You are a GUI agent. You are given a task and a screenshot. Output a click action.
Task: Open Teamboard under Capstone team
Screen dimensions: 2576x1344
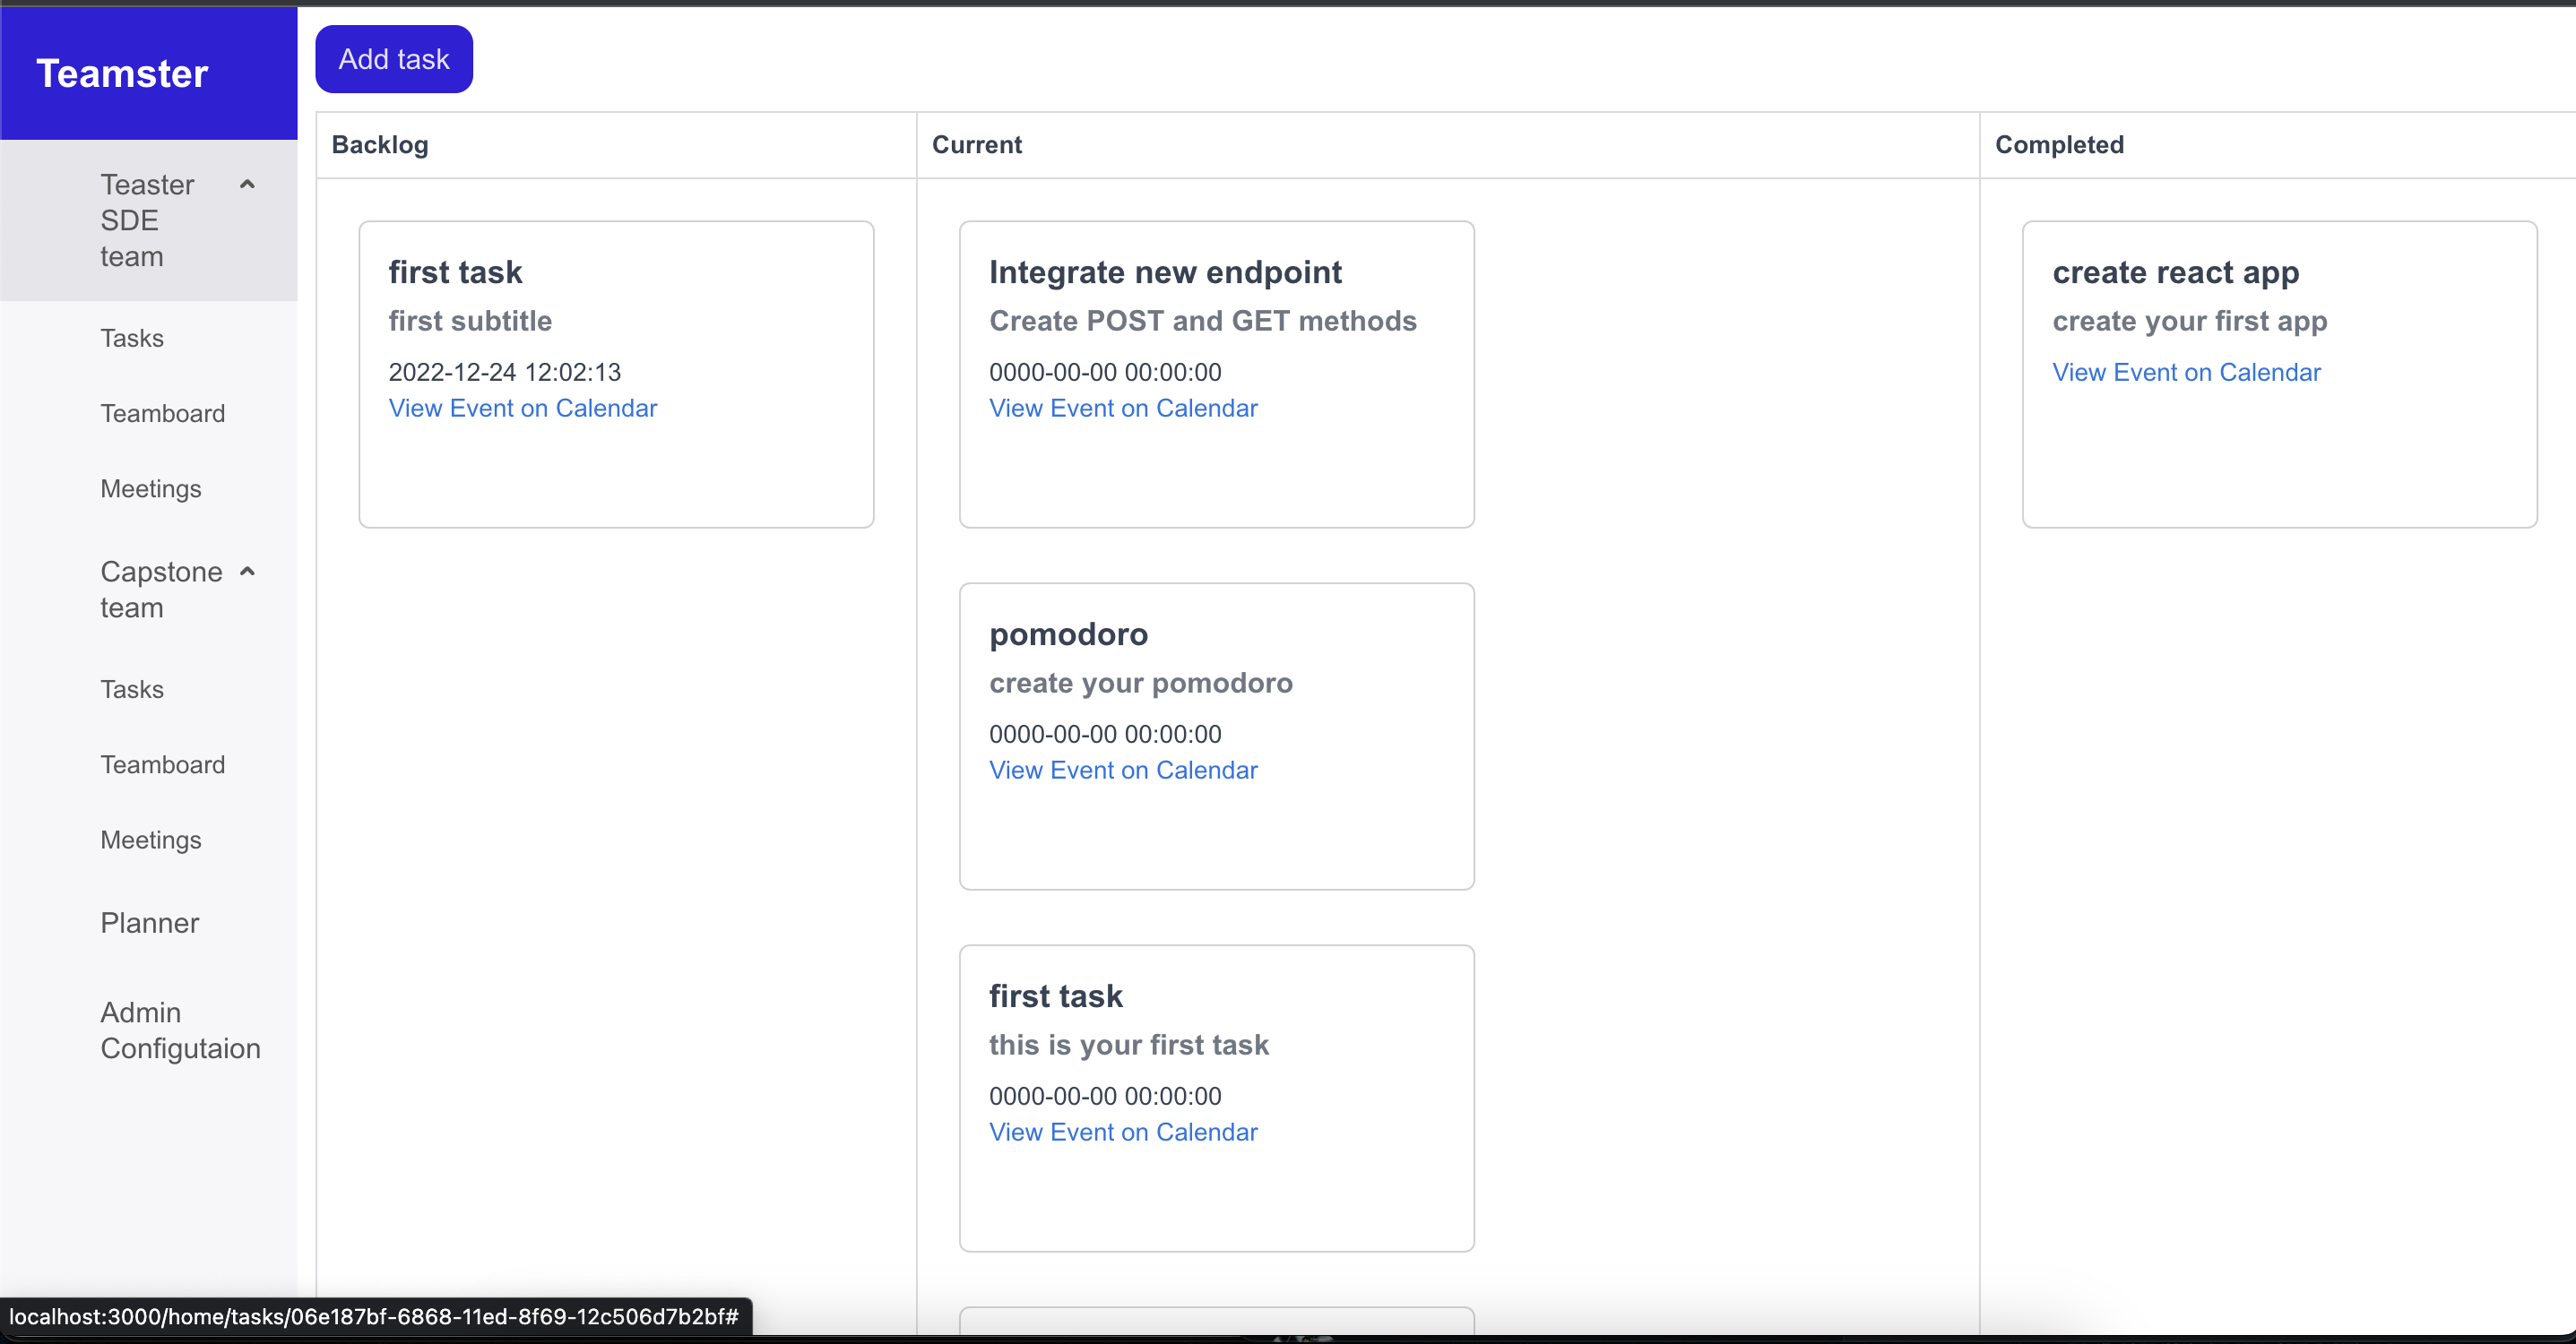click(x=162, y=764)
